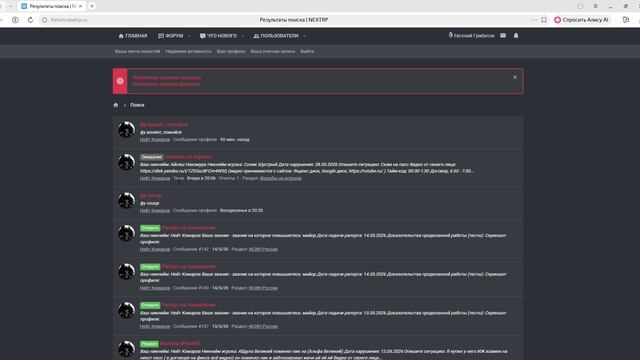Open the 'Ваша лента новостей' link
Screen dimensions: 640x360
pos(138,51)
